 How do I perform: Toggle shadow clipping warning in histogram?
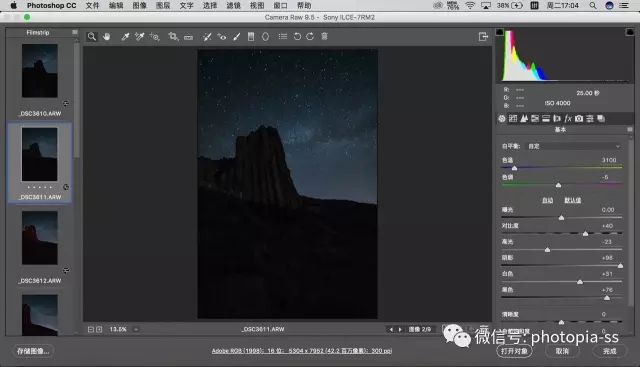500,32
